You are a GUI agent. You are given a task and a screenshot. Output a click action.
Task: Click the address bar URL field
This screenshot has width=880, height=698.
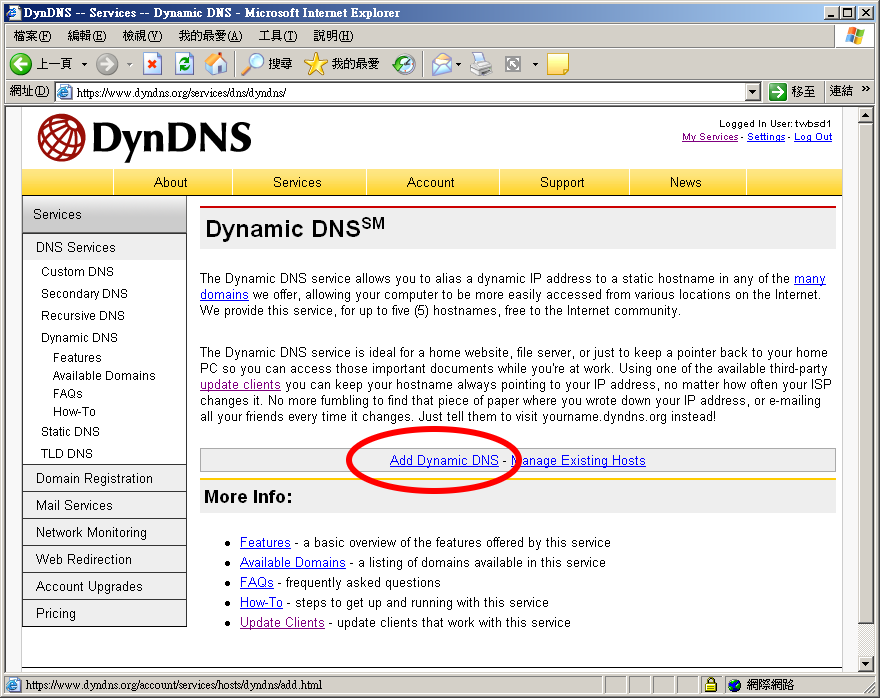400,92
